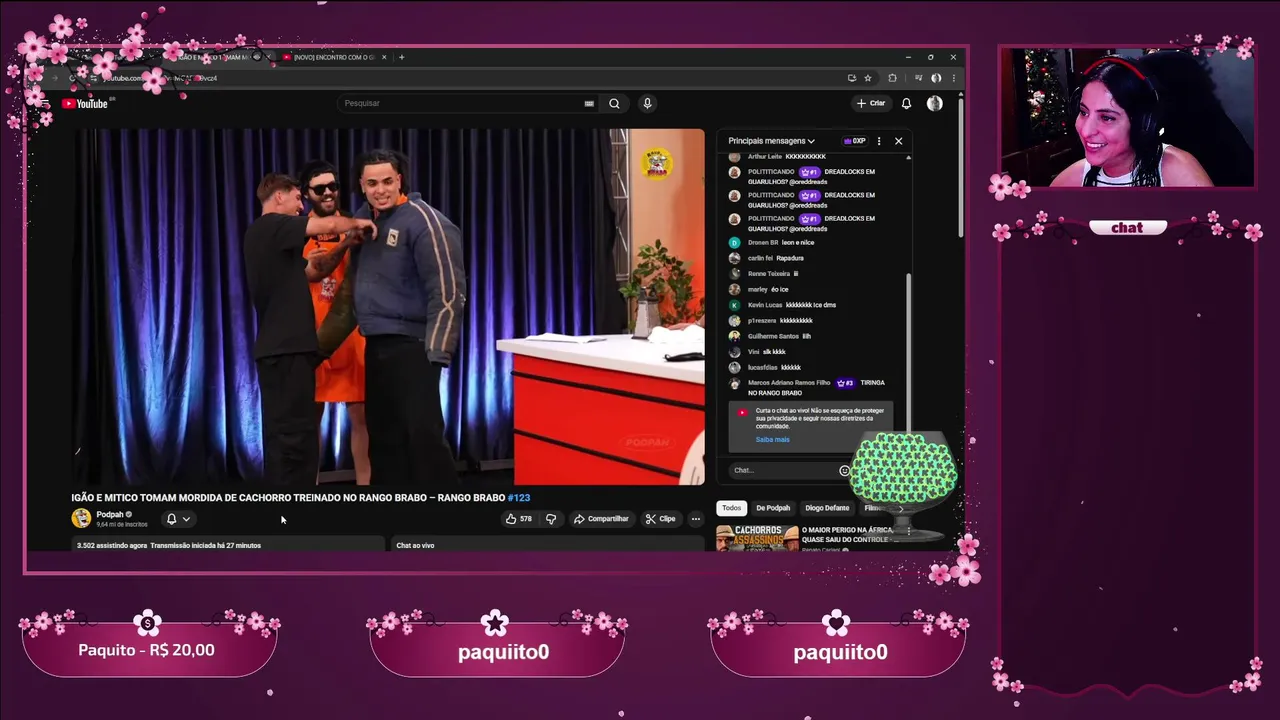
Task: Click the 0XP points badge
Action: [855, 141]
